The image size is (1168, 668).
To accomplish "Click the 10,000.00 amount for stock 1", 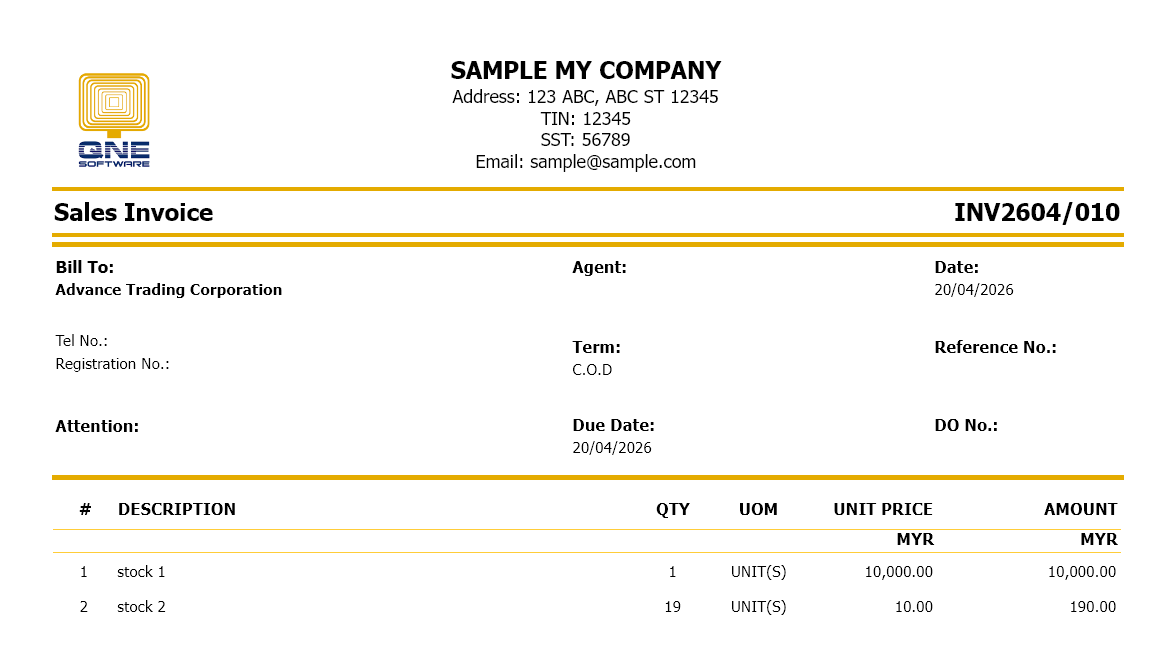I will click(1081, 572).
